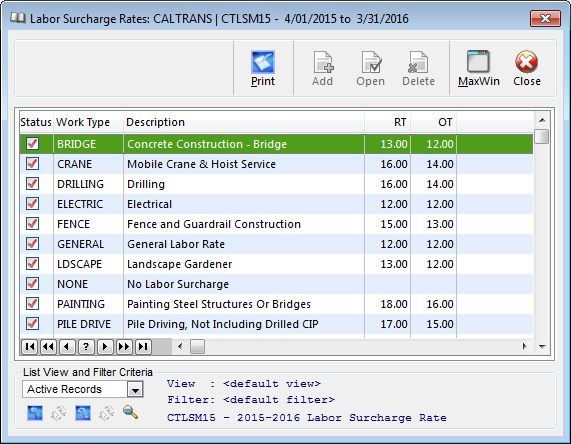
Task: Click the horizontal scrollbar right arrow
Action: coord(524,346)
